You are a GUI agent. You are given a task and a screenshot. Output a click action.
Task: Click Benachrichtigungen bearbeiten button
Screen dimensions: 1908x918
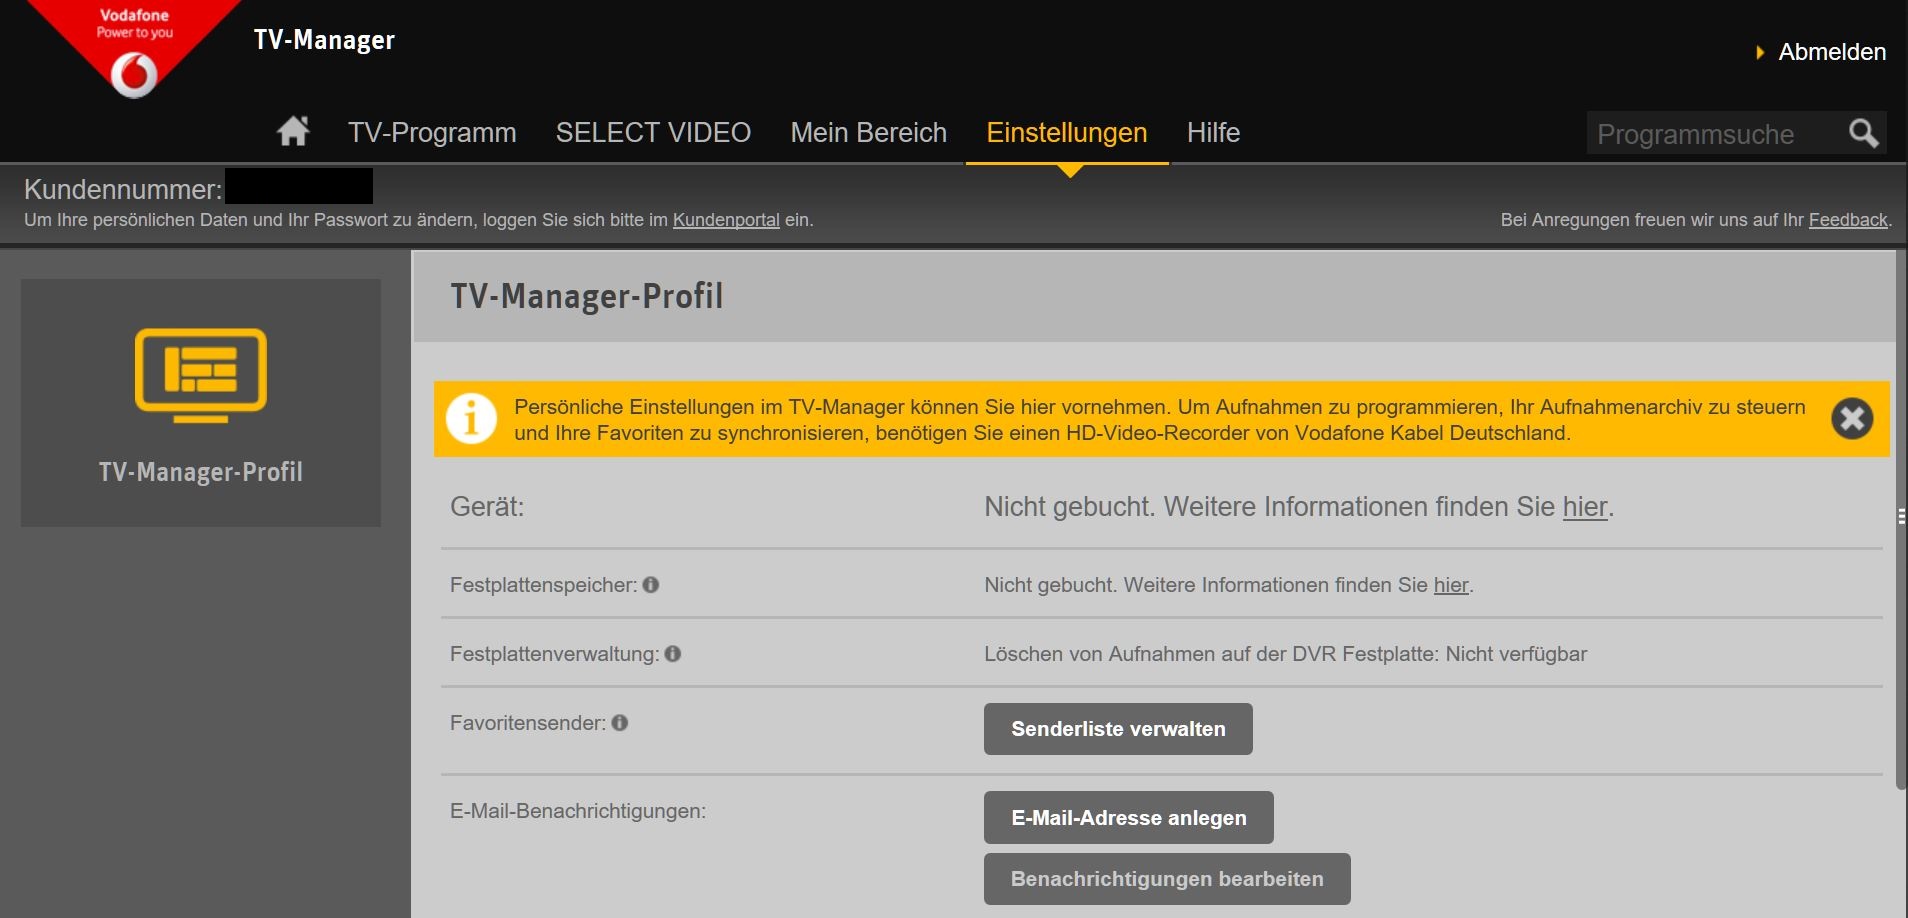(1167, 879)
